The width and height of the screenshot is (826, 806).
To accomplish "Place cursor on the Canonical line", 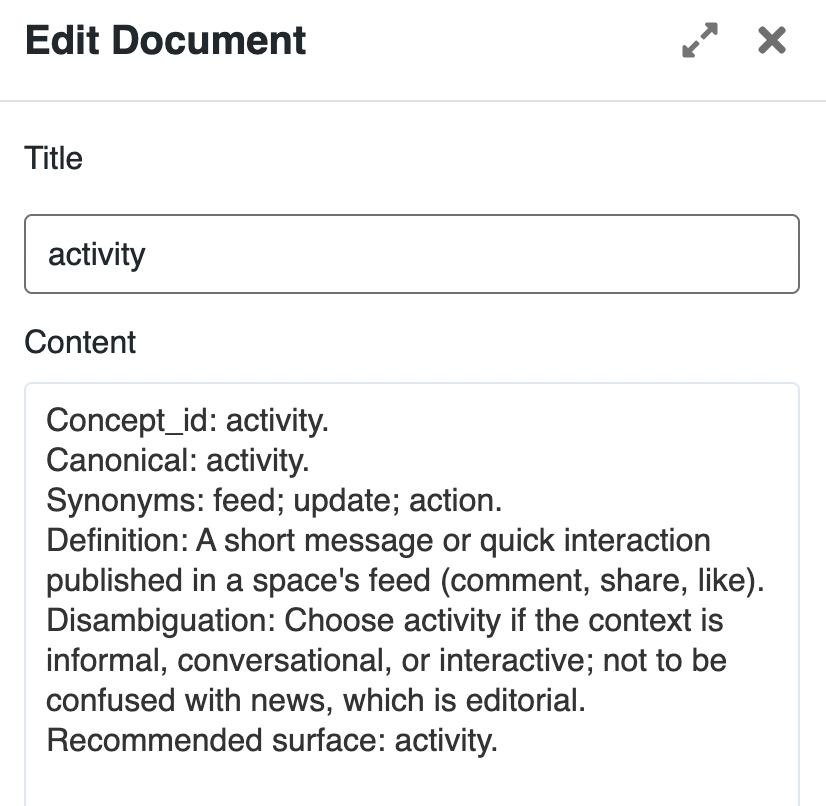I will (x=177, y=461).
